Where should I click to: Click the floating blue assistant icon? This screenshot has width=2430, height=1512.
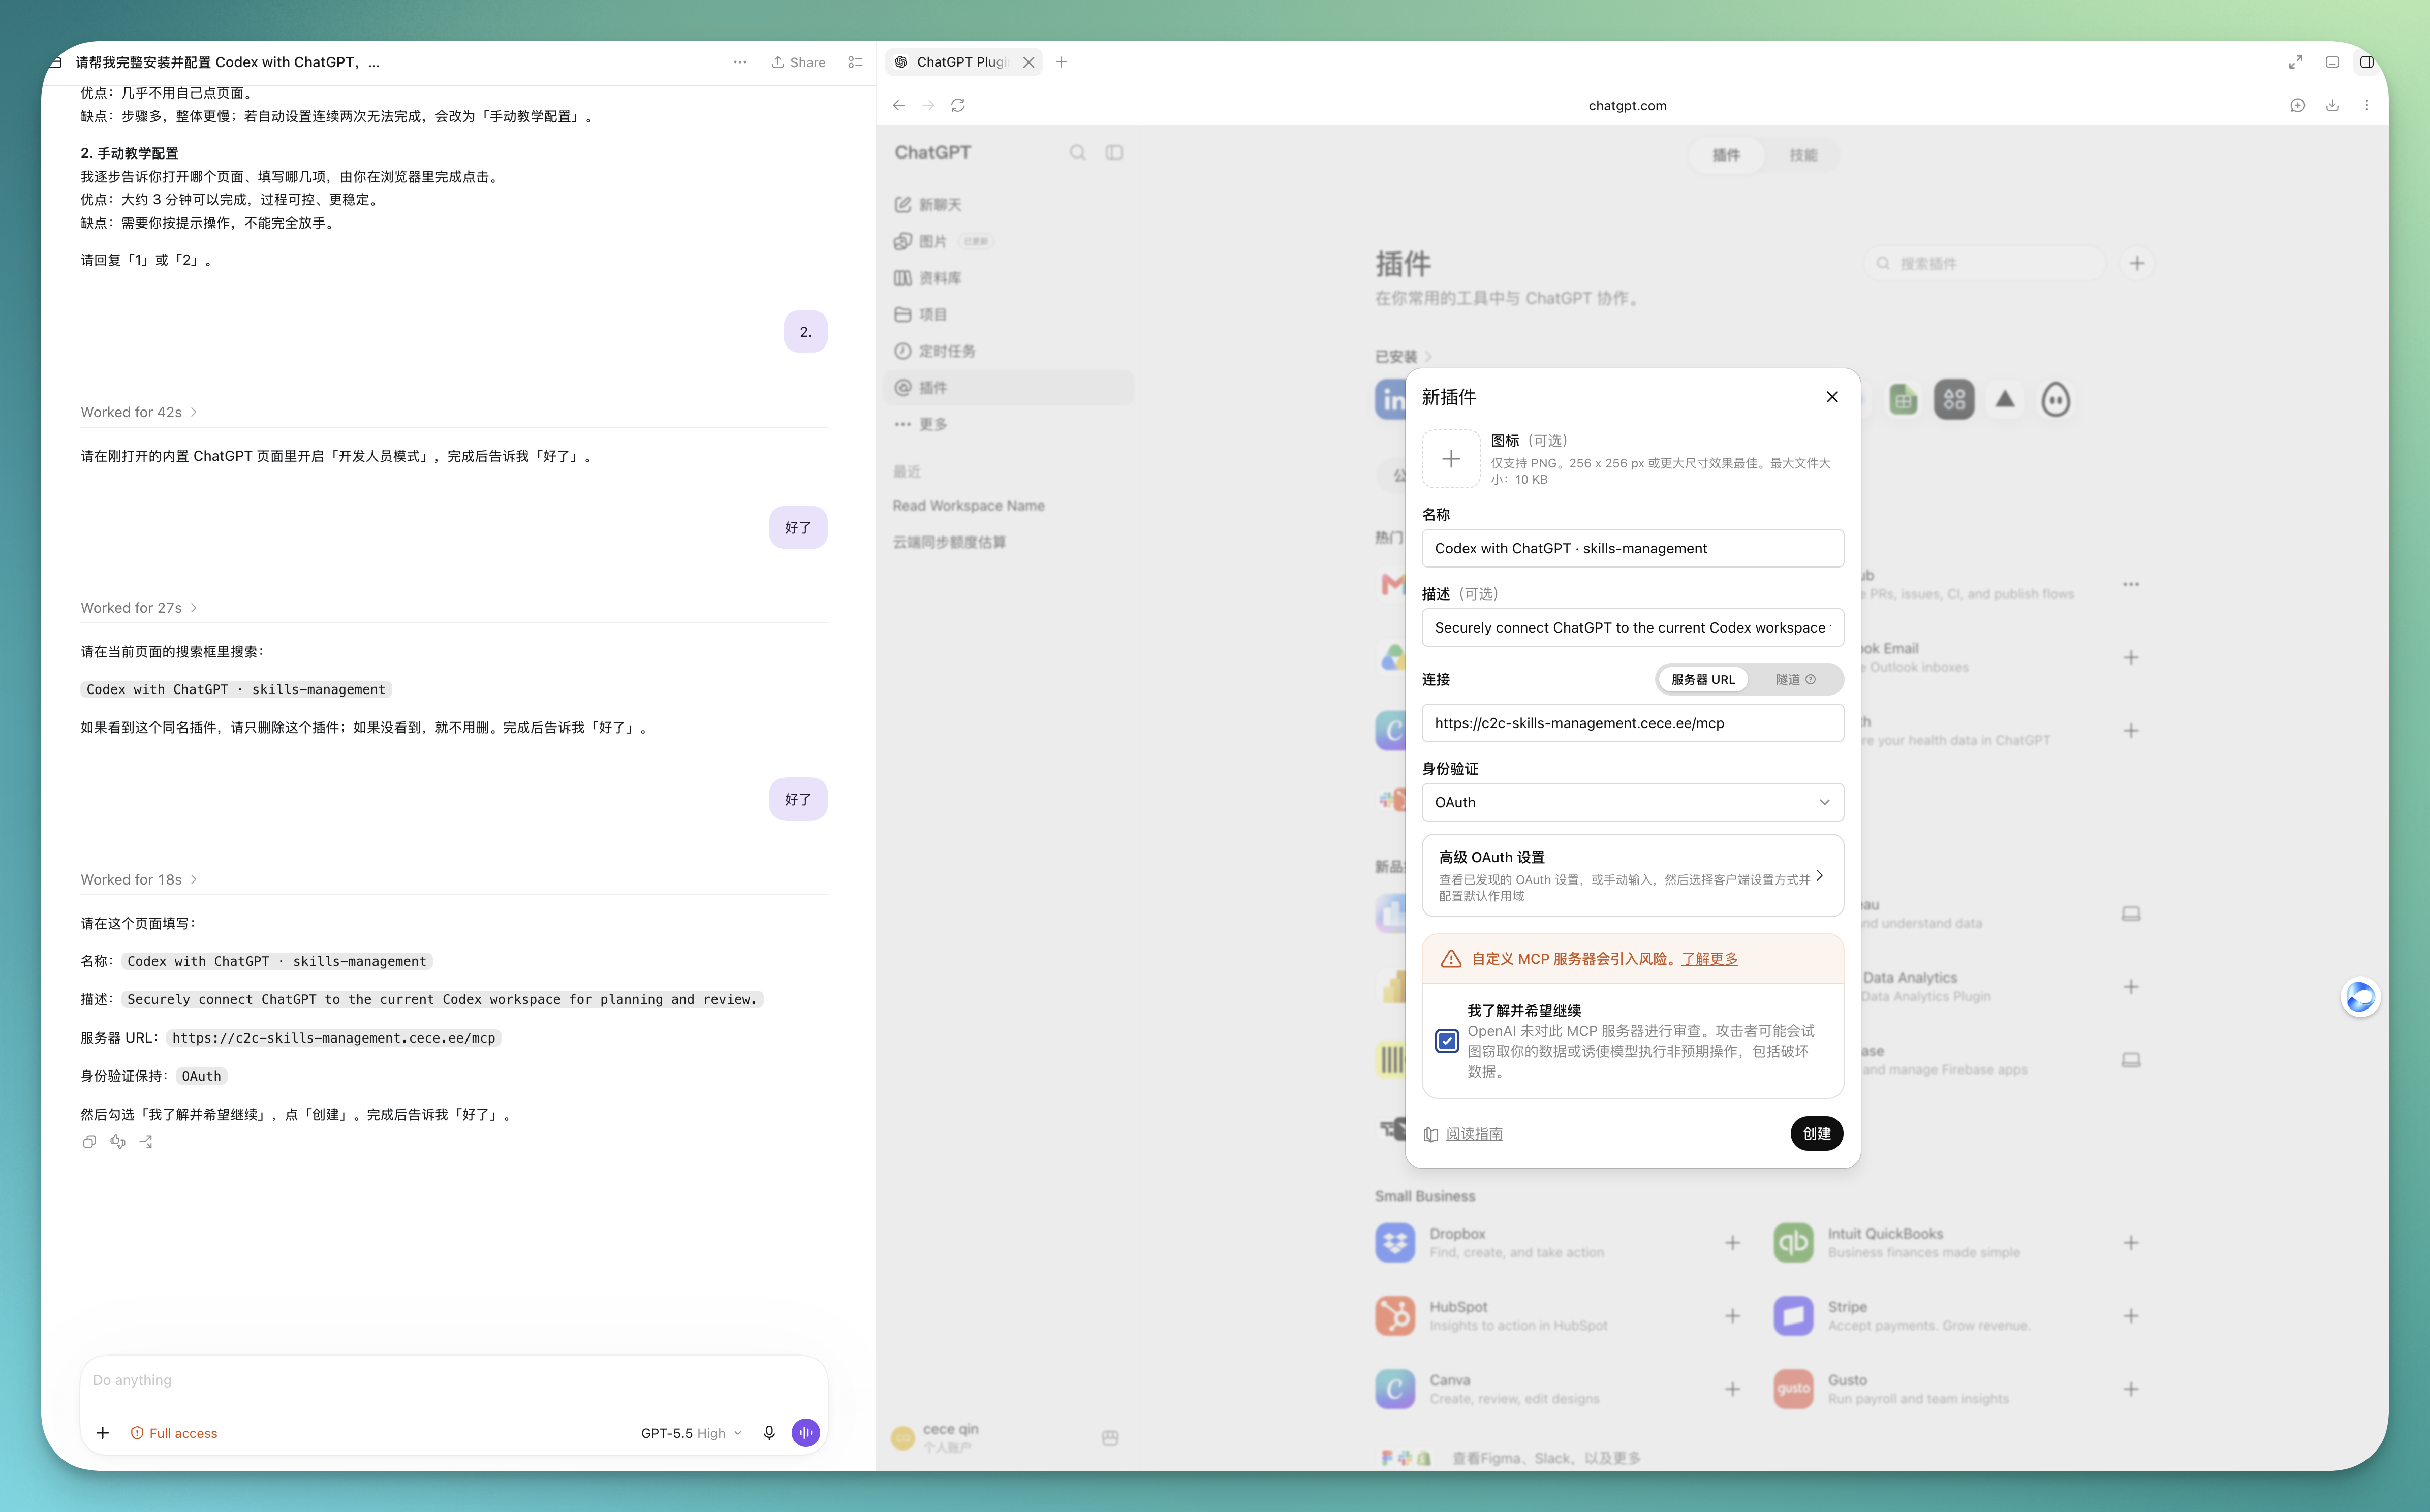2360,997
